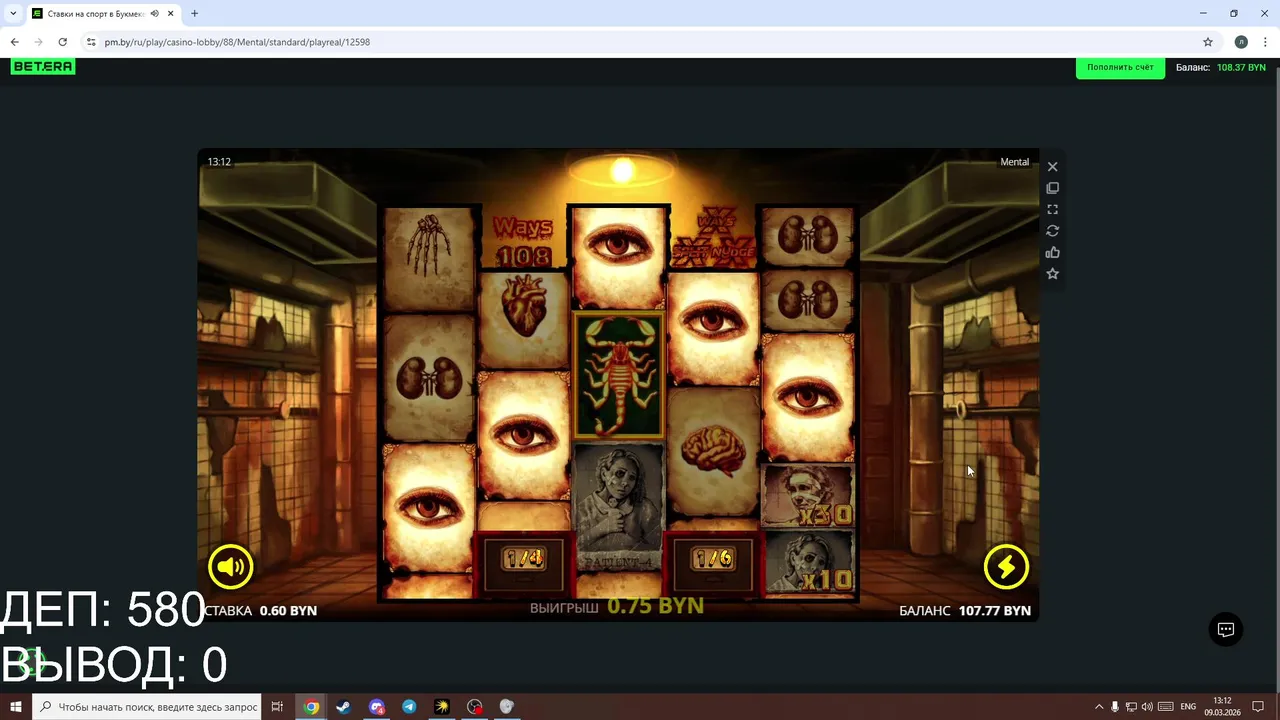Close the Ставки на спорт tab

point(171,14)
